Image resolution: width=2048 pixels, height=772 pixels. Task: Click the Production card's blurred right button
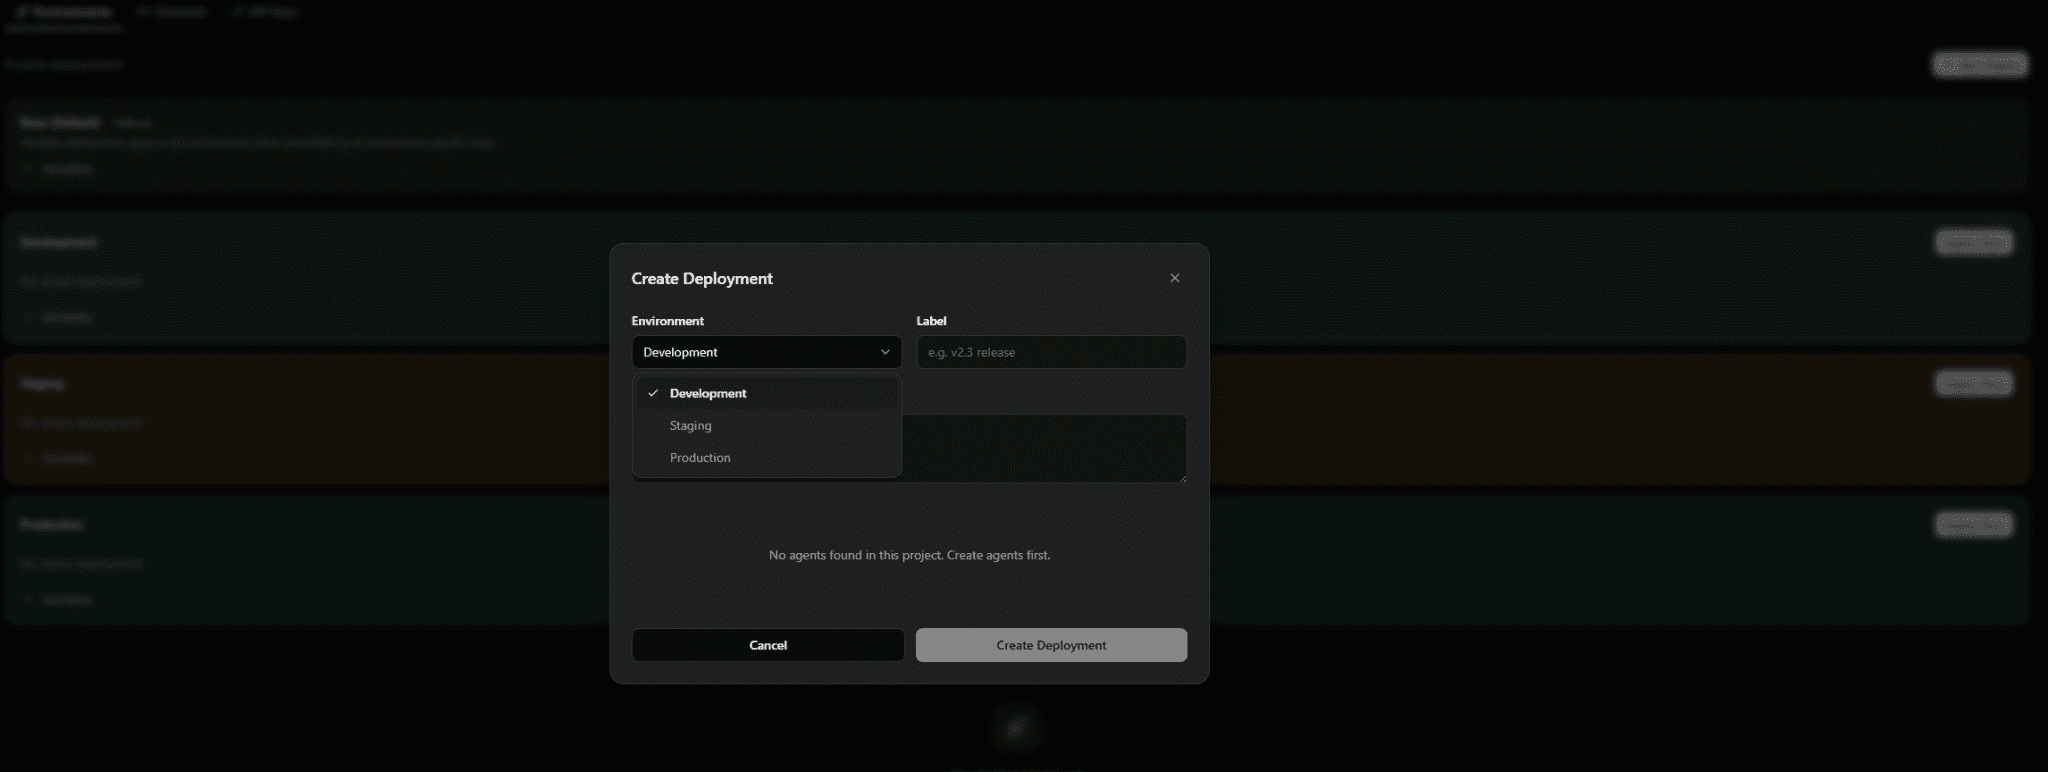(1973, 525)
